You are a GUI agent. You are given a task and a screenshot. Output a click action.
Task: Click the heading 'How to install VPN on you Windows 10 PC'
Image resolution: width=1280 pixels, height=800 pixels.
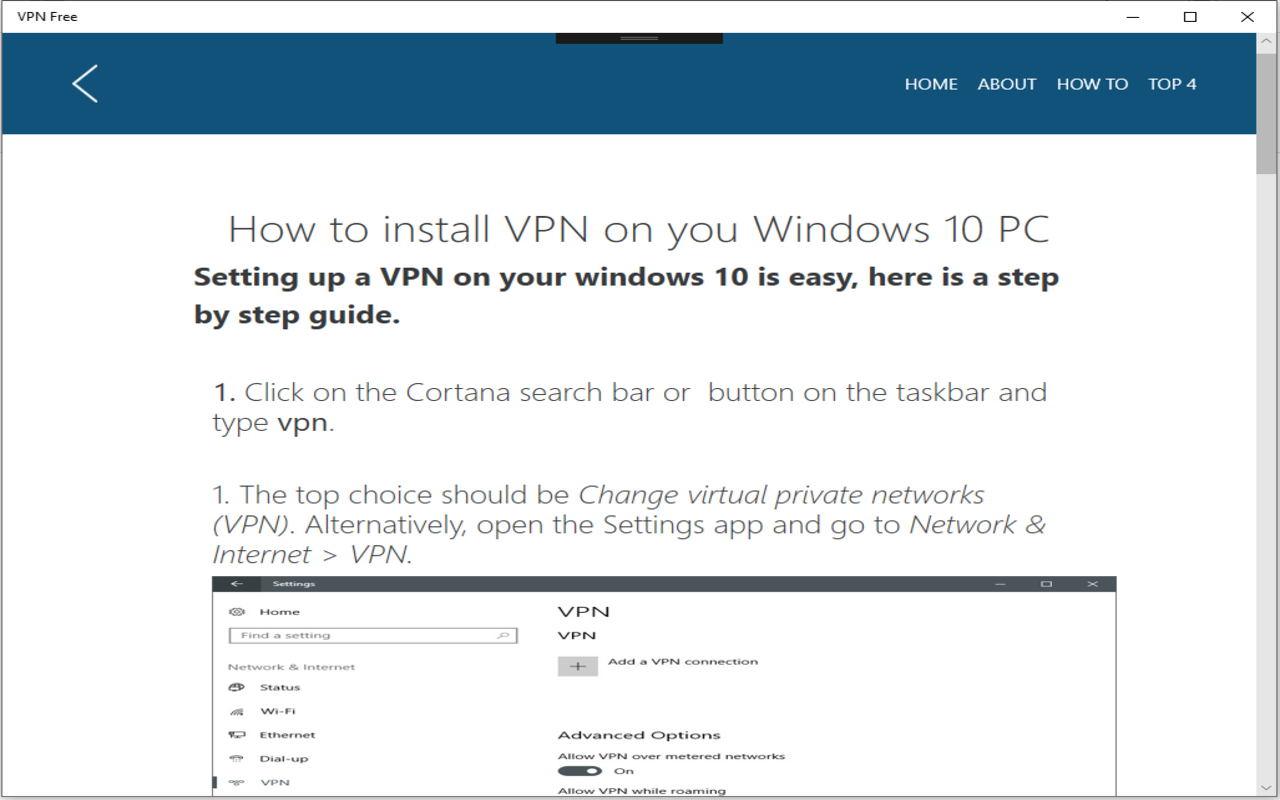pos(639,229)
